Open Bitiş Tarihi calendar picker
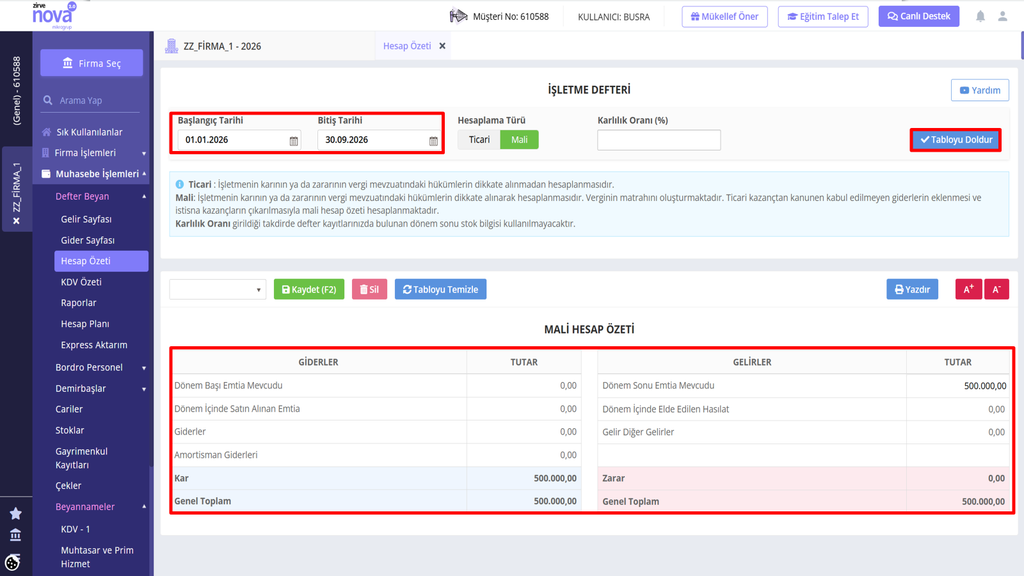The height and width of the screenshot is (576, 1024). [x=434, y=140]
